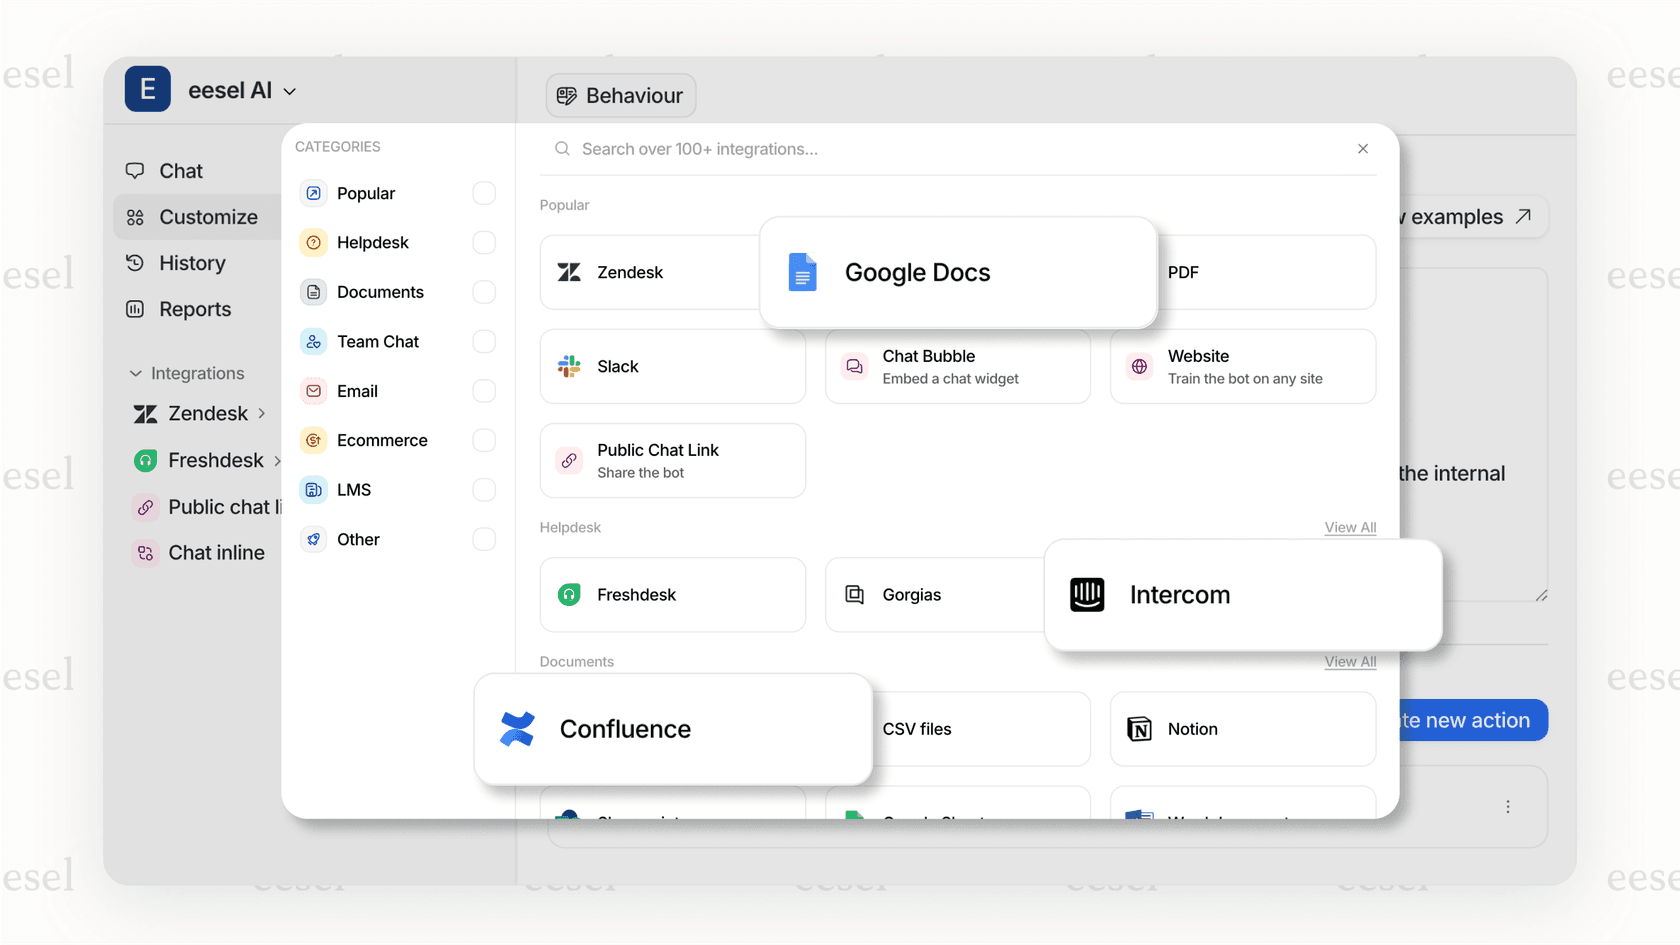This screenshot has height=945, width=1680.
Task: Click the Confluence documents icon
Action: 519,728
